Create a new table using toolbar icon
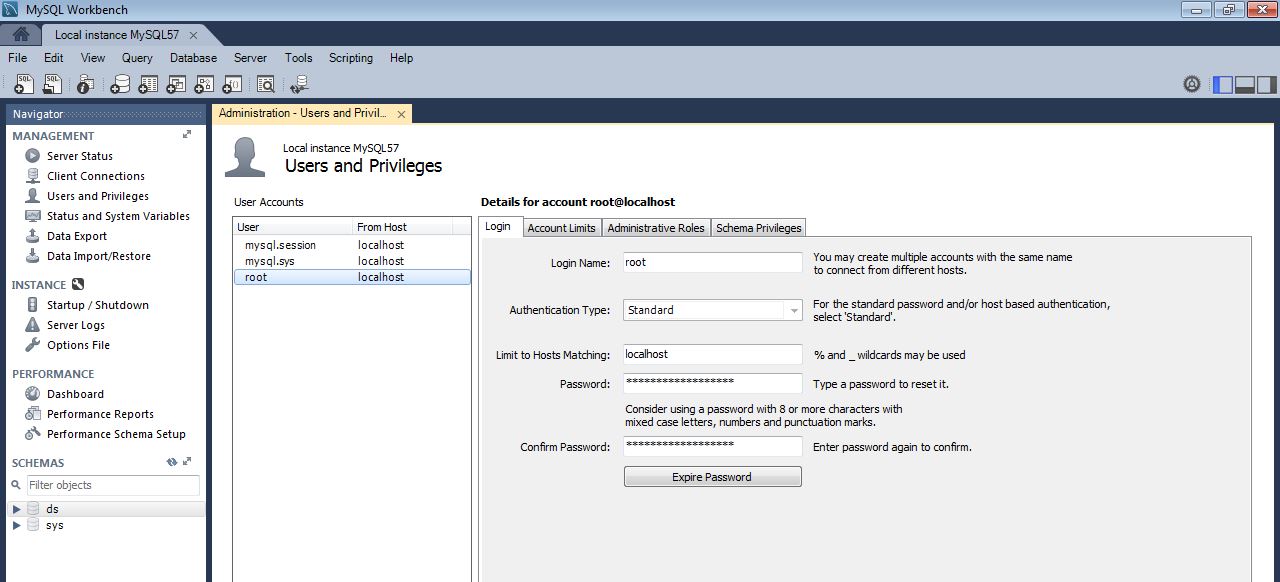This screenshot has height=582, width=1280. pyautogui.click(x=148, y=85)
